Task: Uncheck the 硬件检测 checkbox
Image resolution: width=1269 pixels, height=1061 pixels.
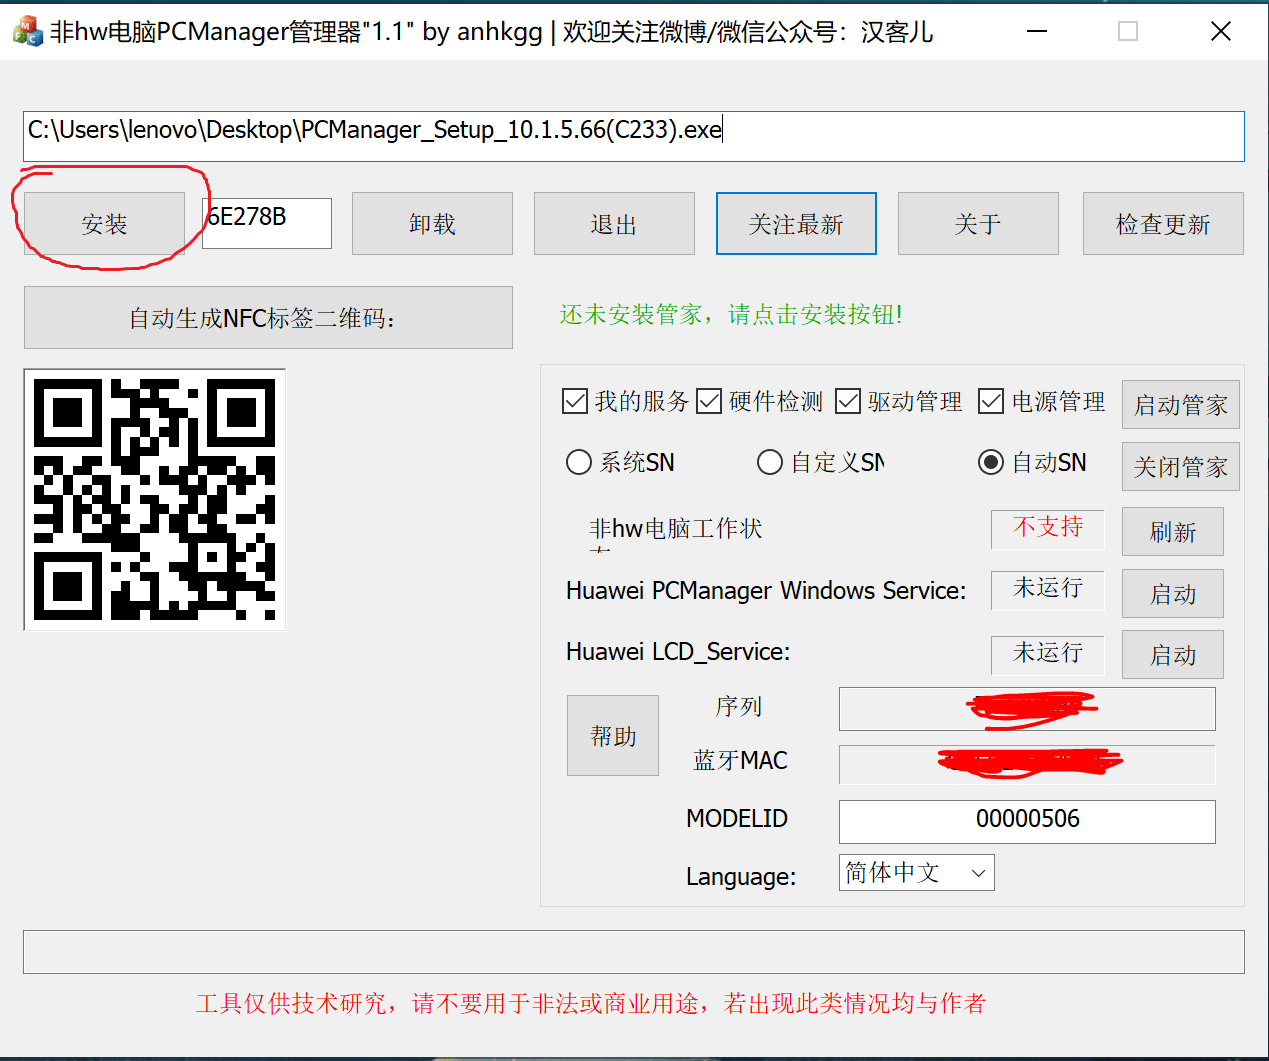Action: 709,400
